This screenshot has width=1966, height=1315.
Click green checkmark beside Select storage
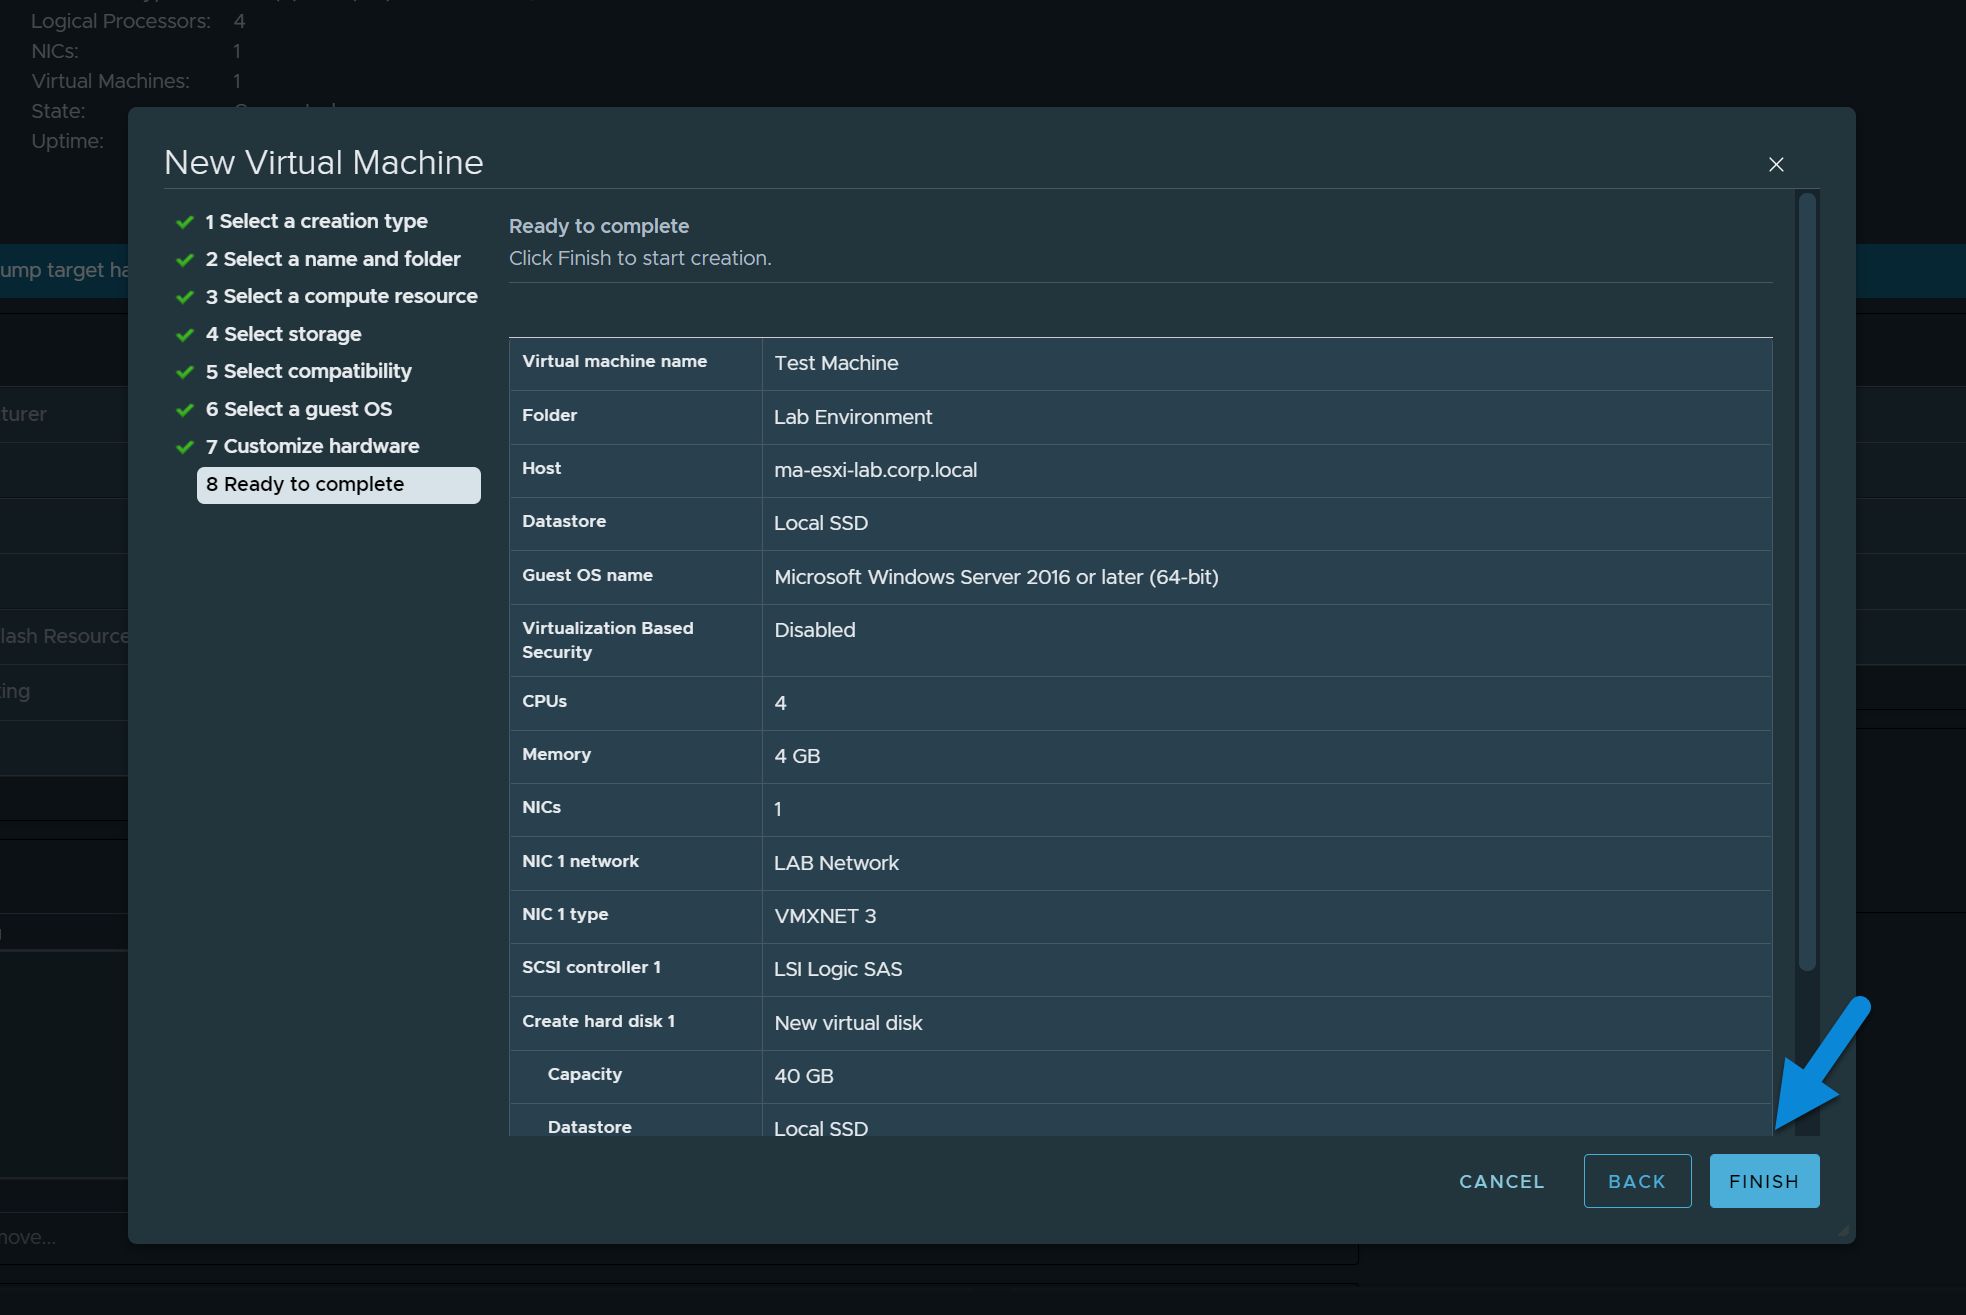(184, 335)
